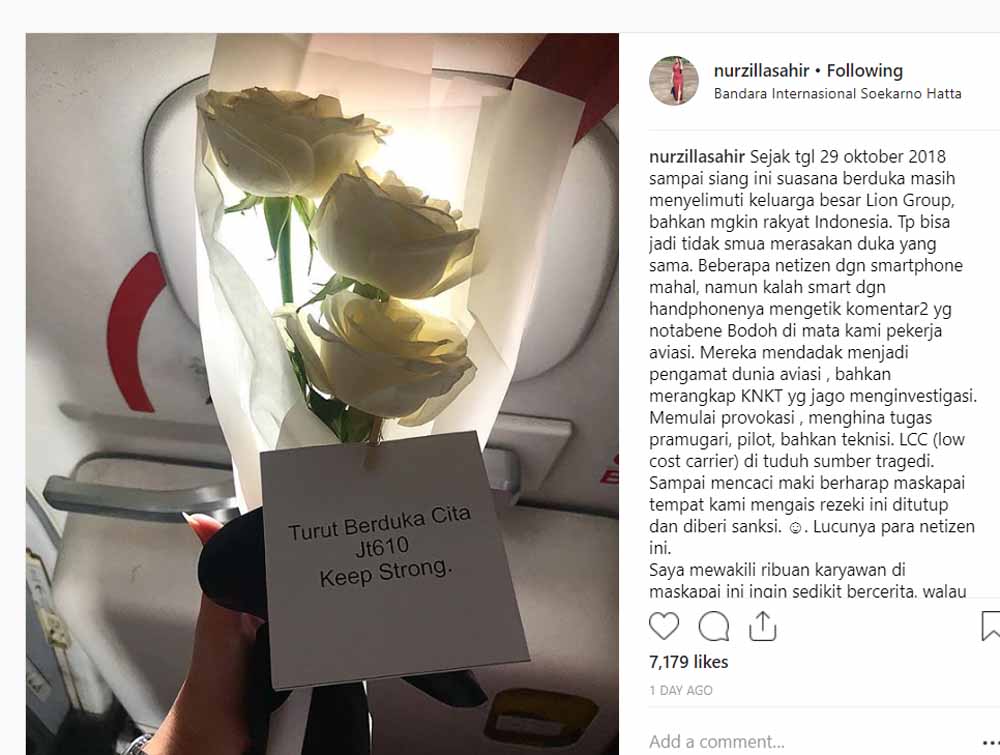Image resolution: width=1000 pixels, height=755 pixels.
Task: View the 7,179 likes list
Action: 688,662
